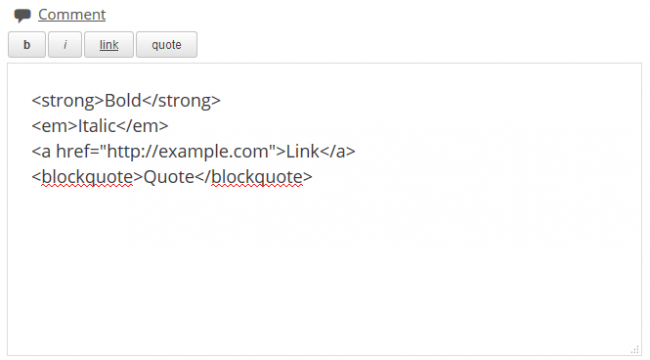Click the word Quote in the last line
This screenshot has width=650, height=360.
[x=169, y=177]
